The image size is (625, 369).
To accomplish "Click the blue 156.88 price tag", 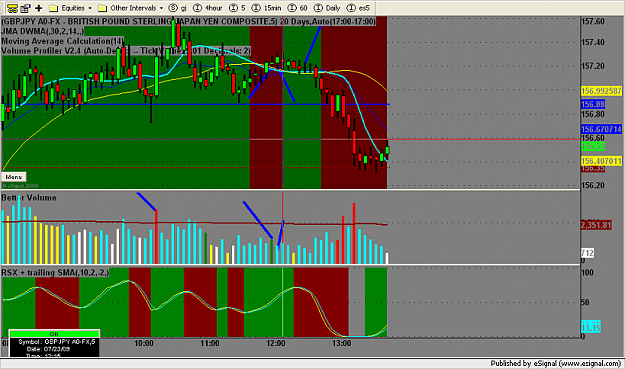I will (593, 104).
